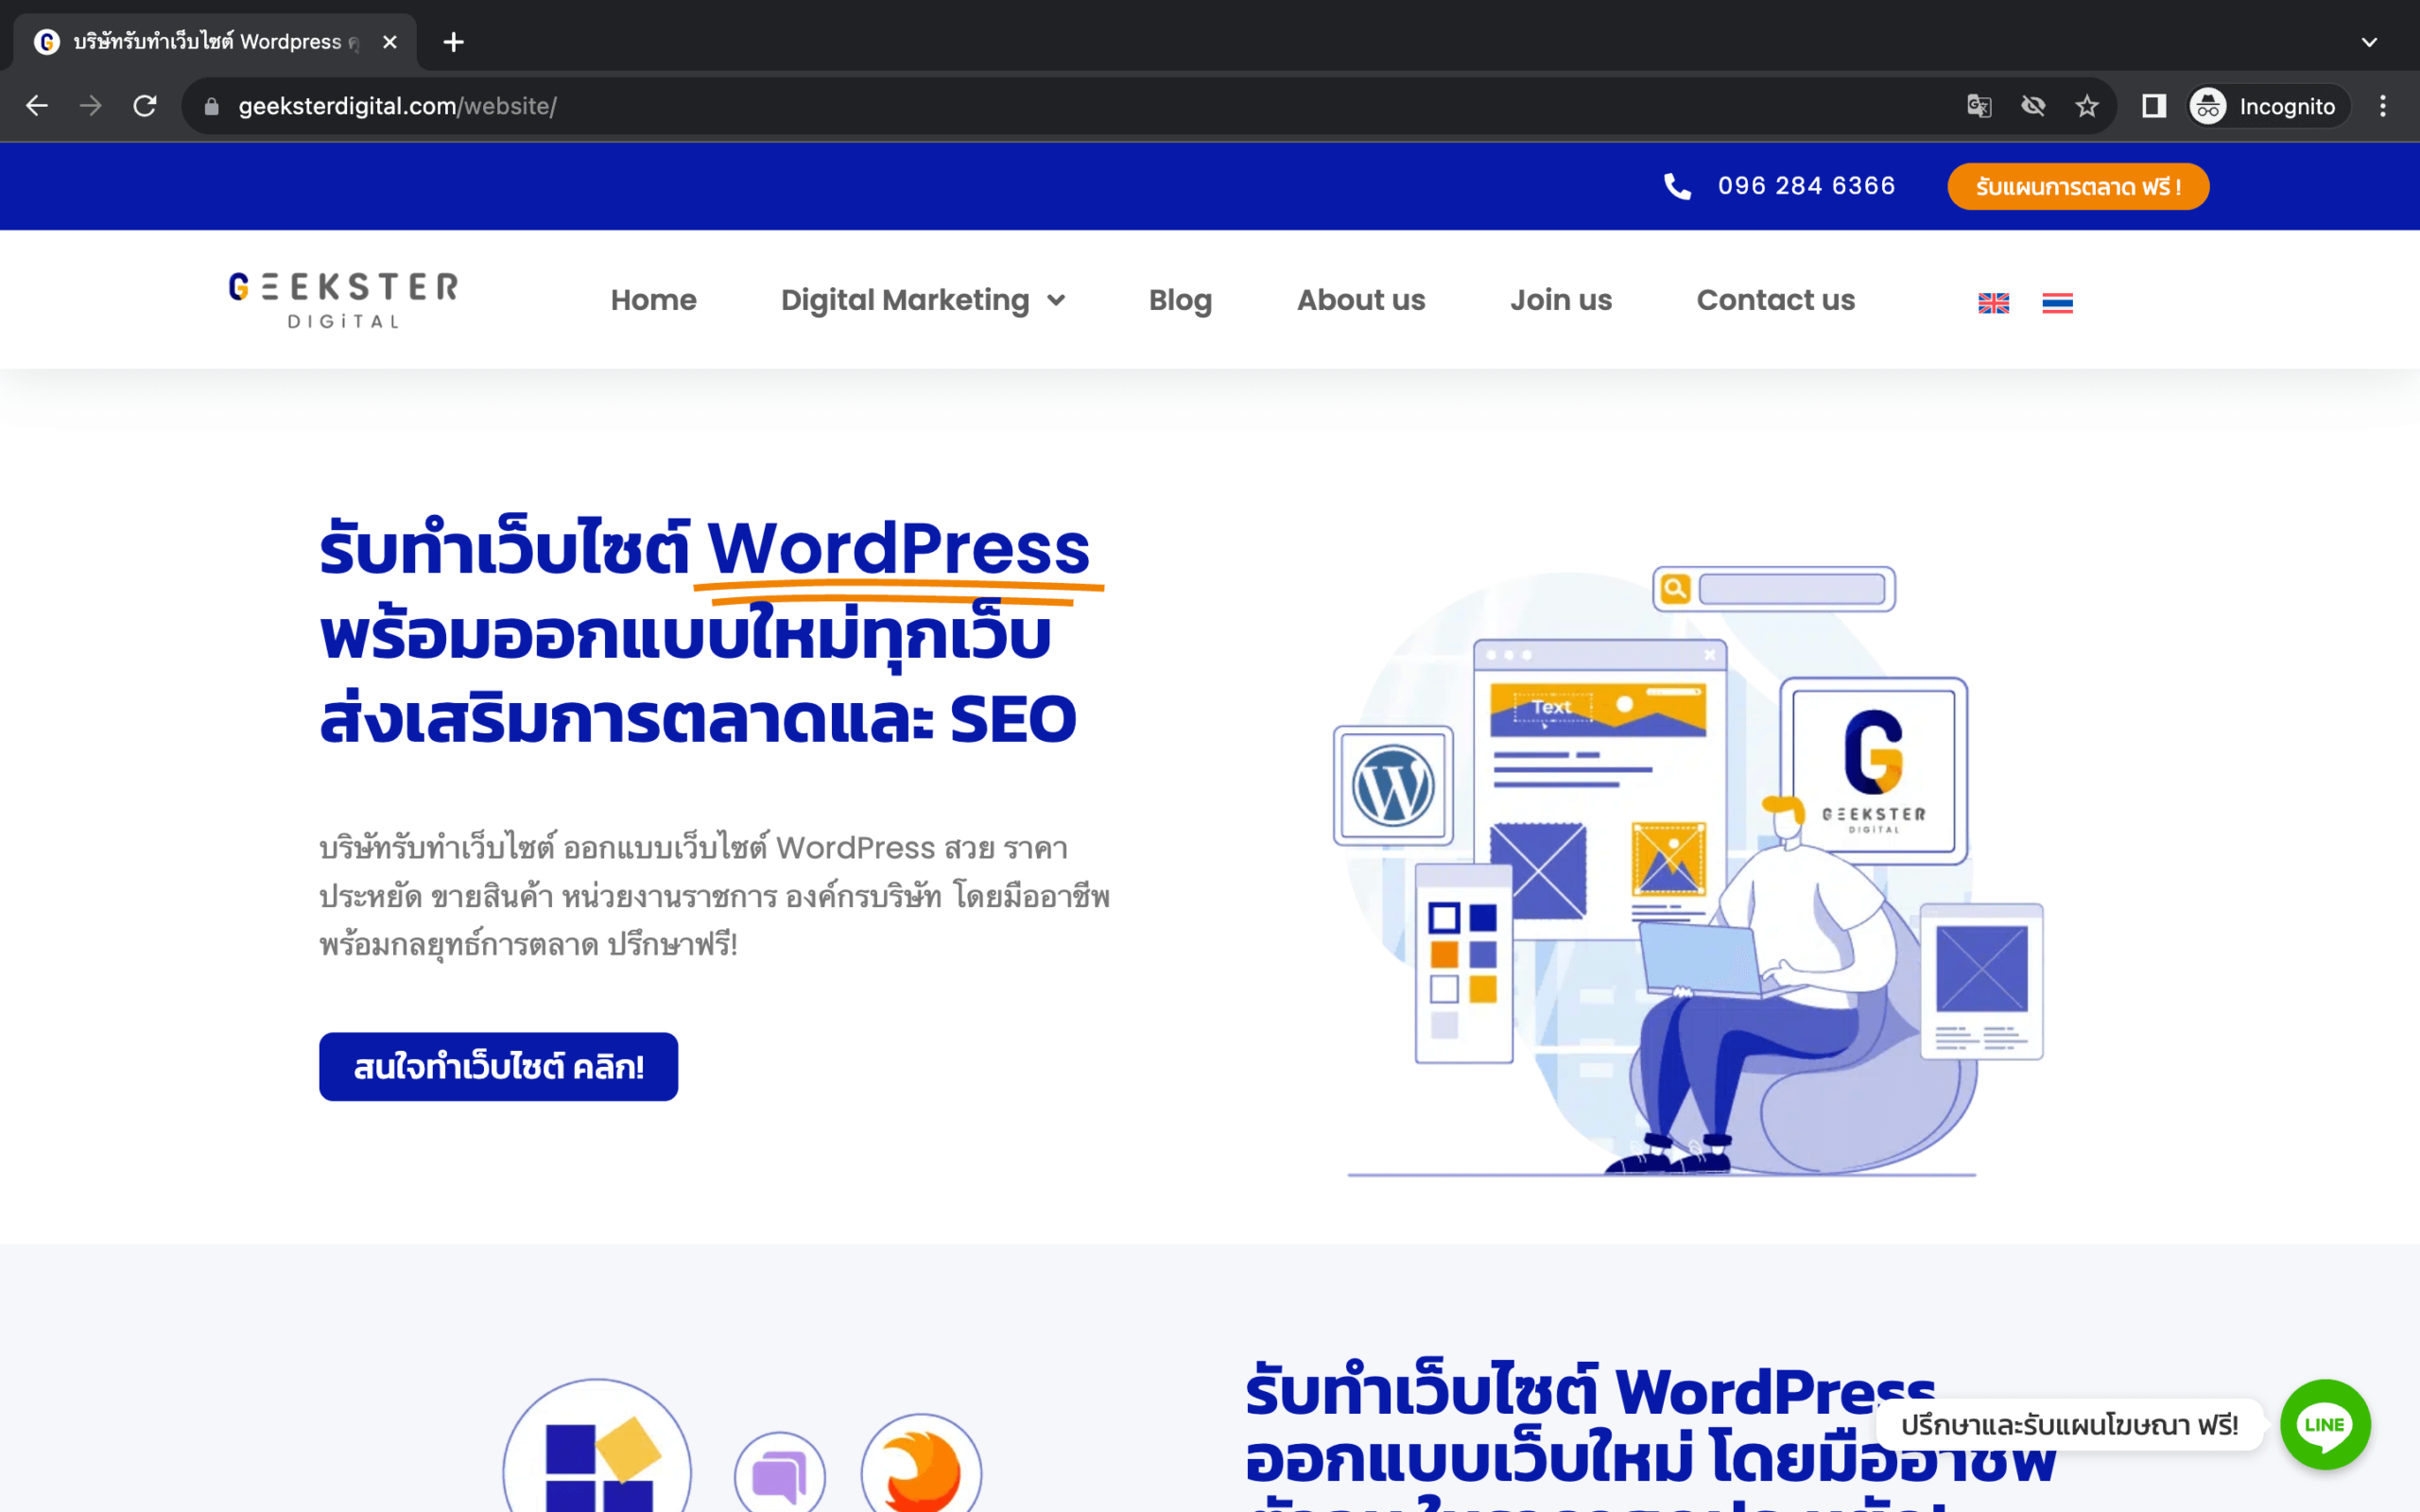The width and height of the screenshot is (2420, 1512).
Task: Toggle browser extension shield icon
Action: click(2031, 106)
